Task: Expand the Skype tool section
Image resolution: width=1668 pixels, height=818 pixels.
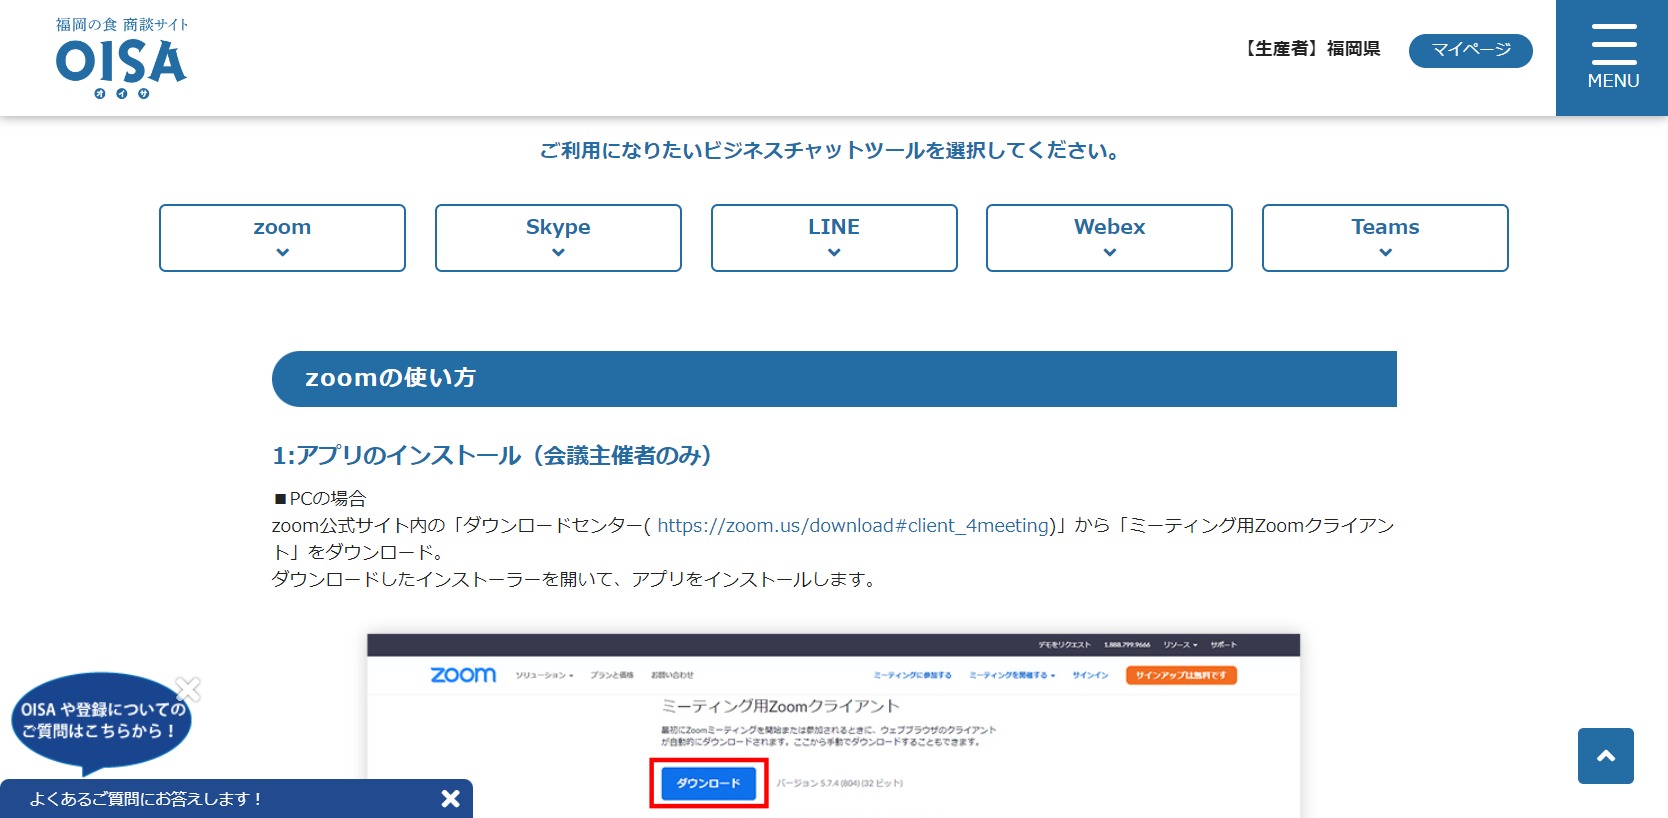Action: click(558, 238)
